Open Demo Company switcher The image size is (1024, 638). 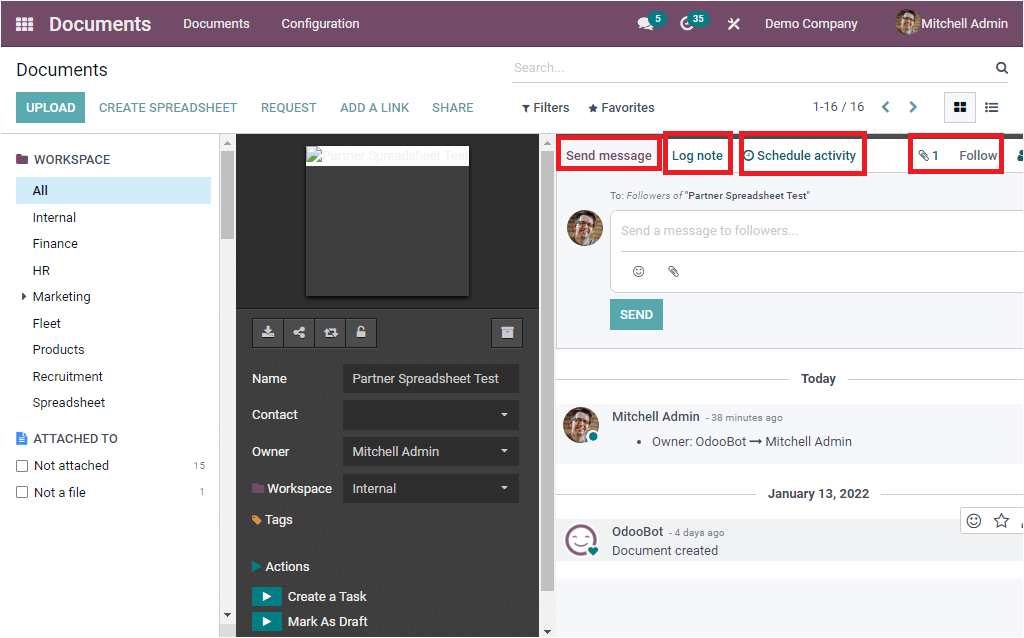(x=810, y=24)
